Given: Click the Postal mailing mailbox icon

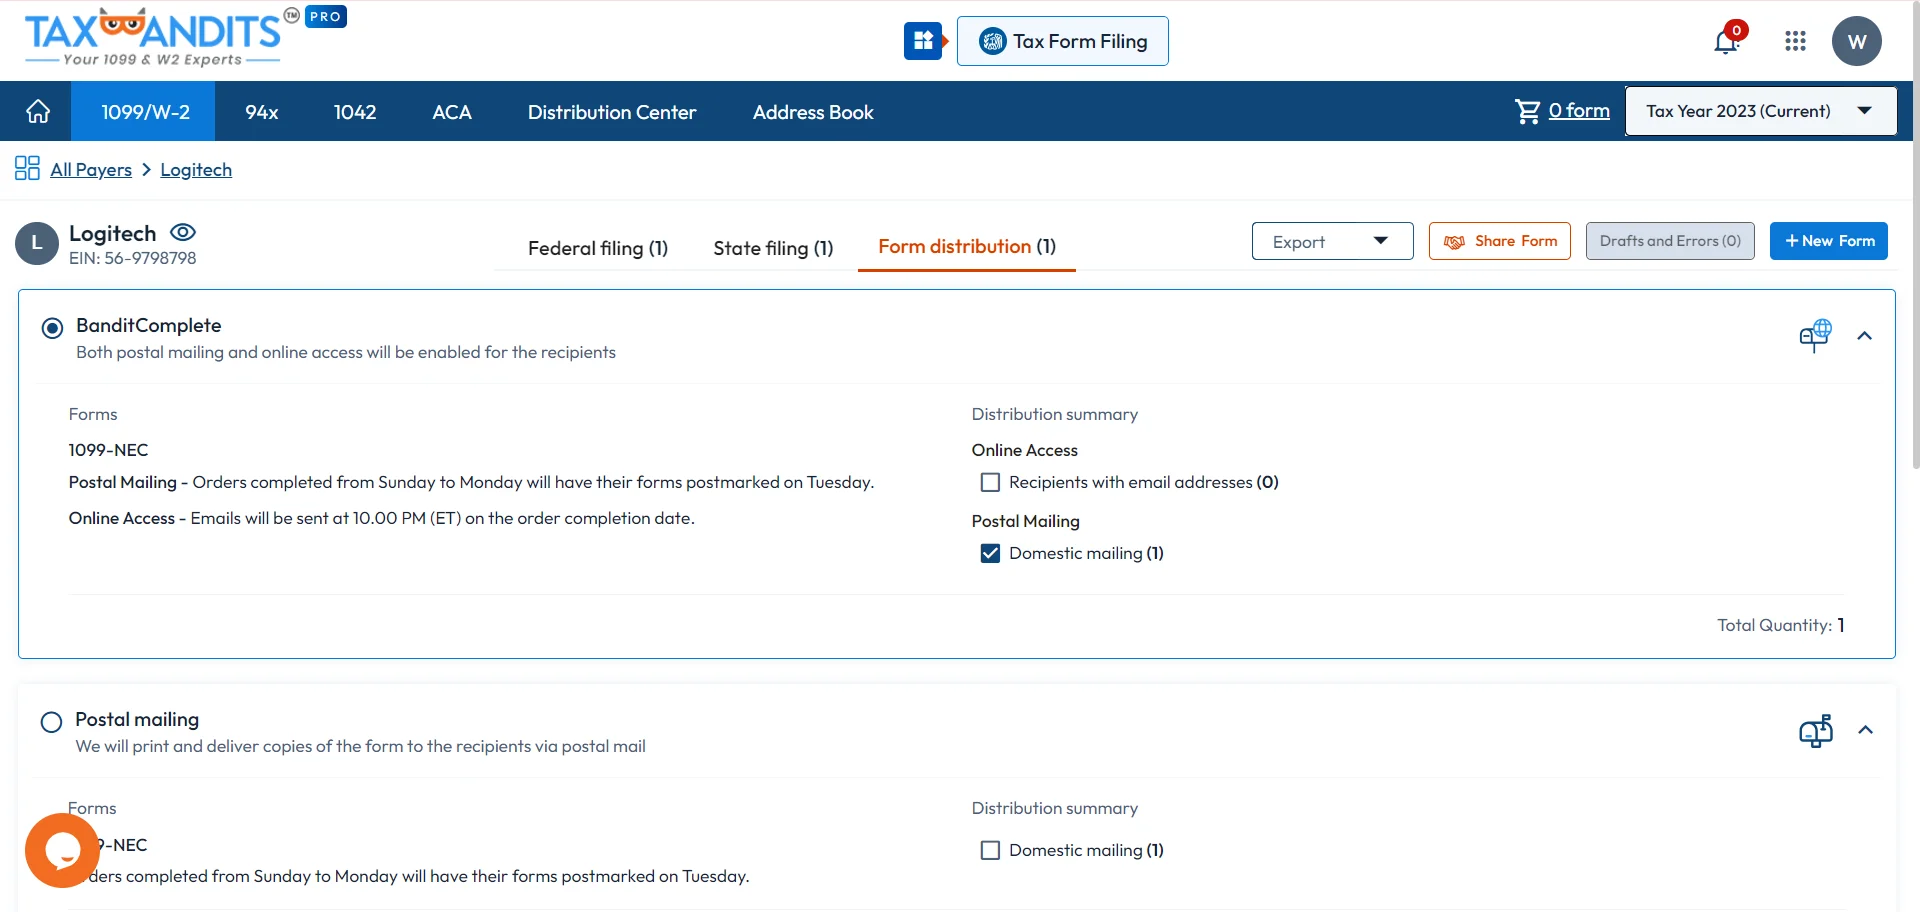Looking at the screenshot, I should [x=1815, y=730].
